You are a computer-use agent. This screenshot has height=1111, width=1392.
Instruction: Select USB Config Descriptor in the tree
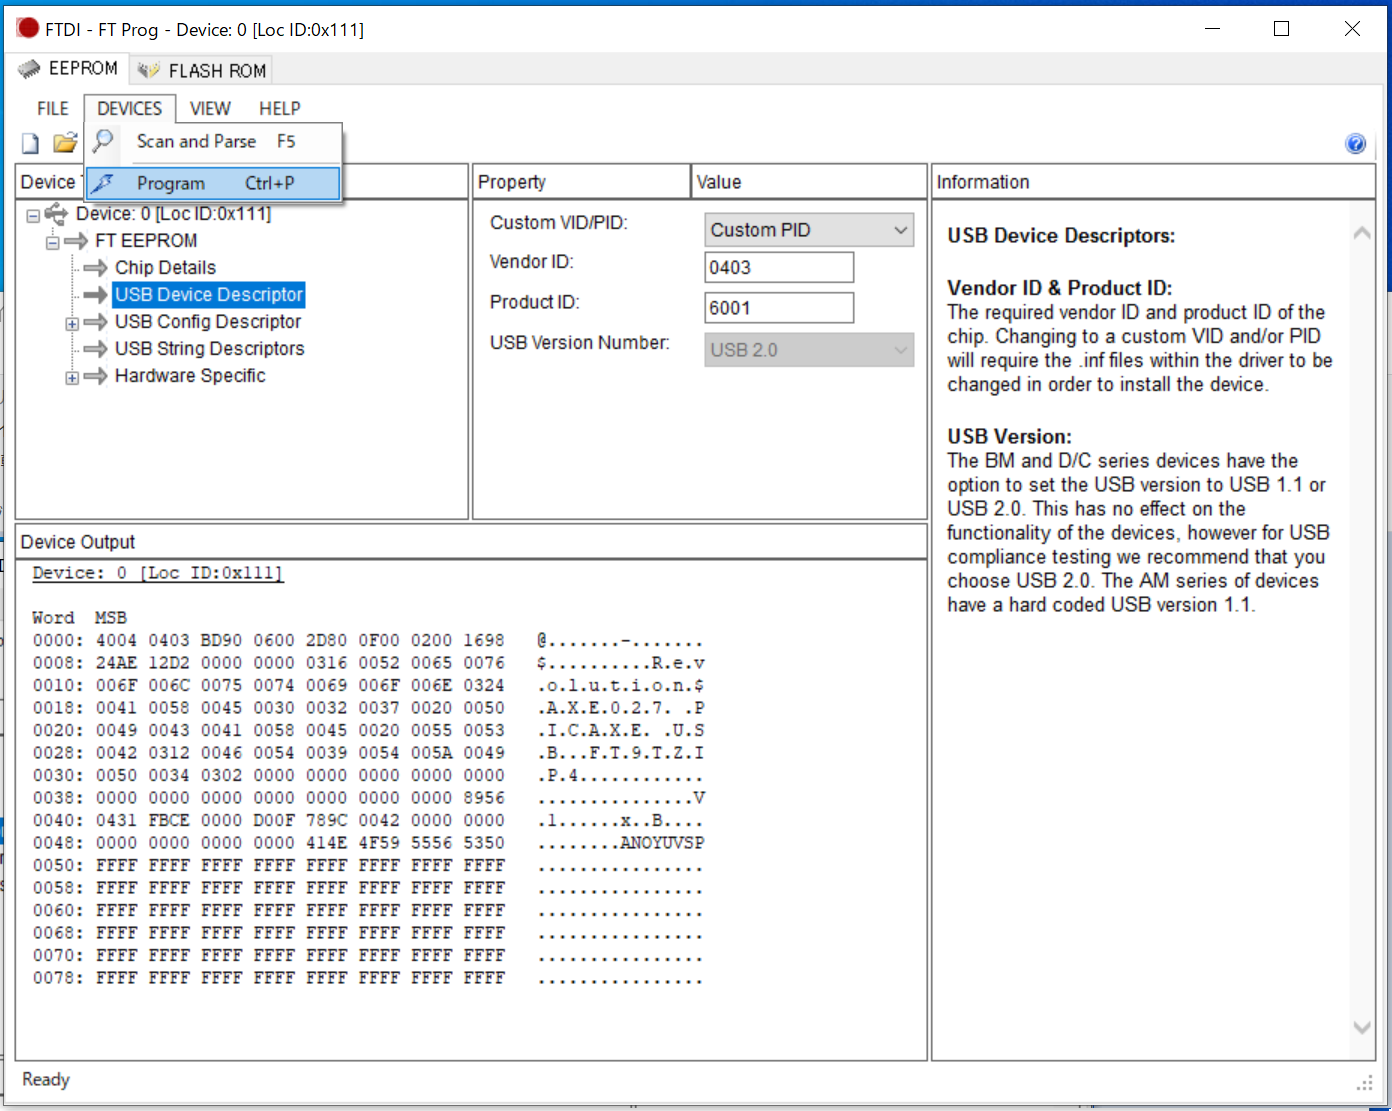point(208,321)
